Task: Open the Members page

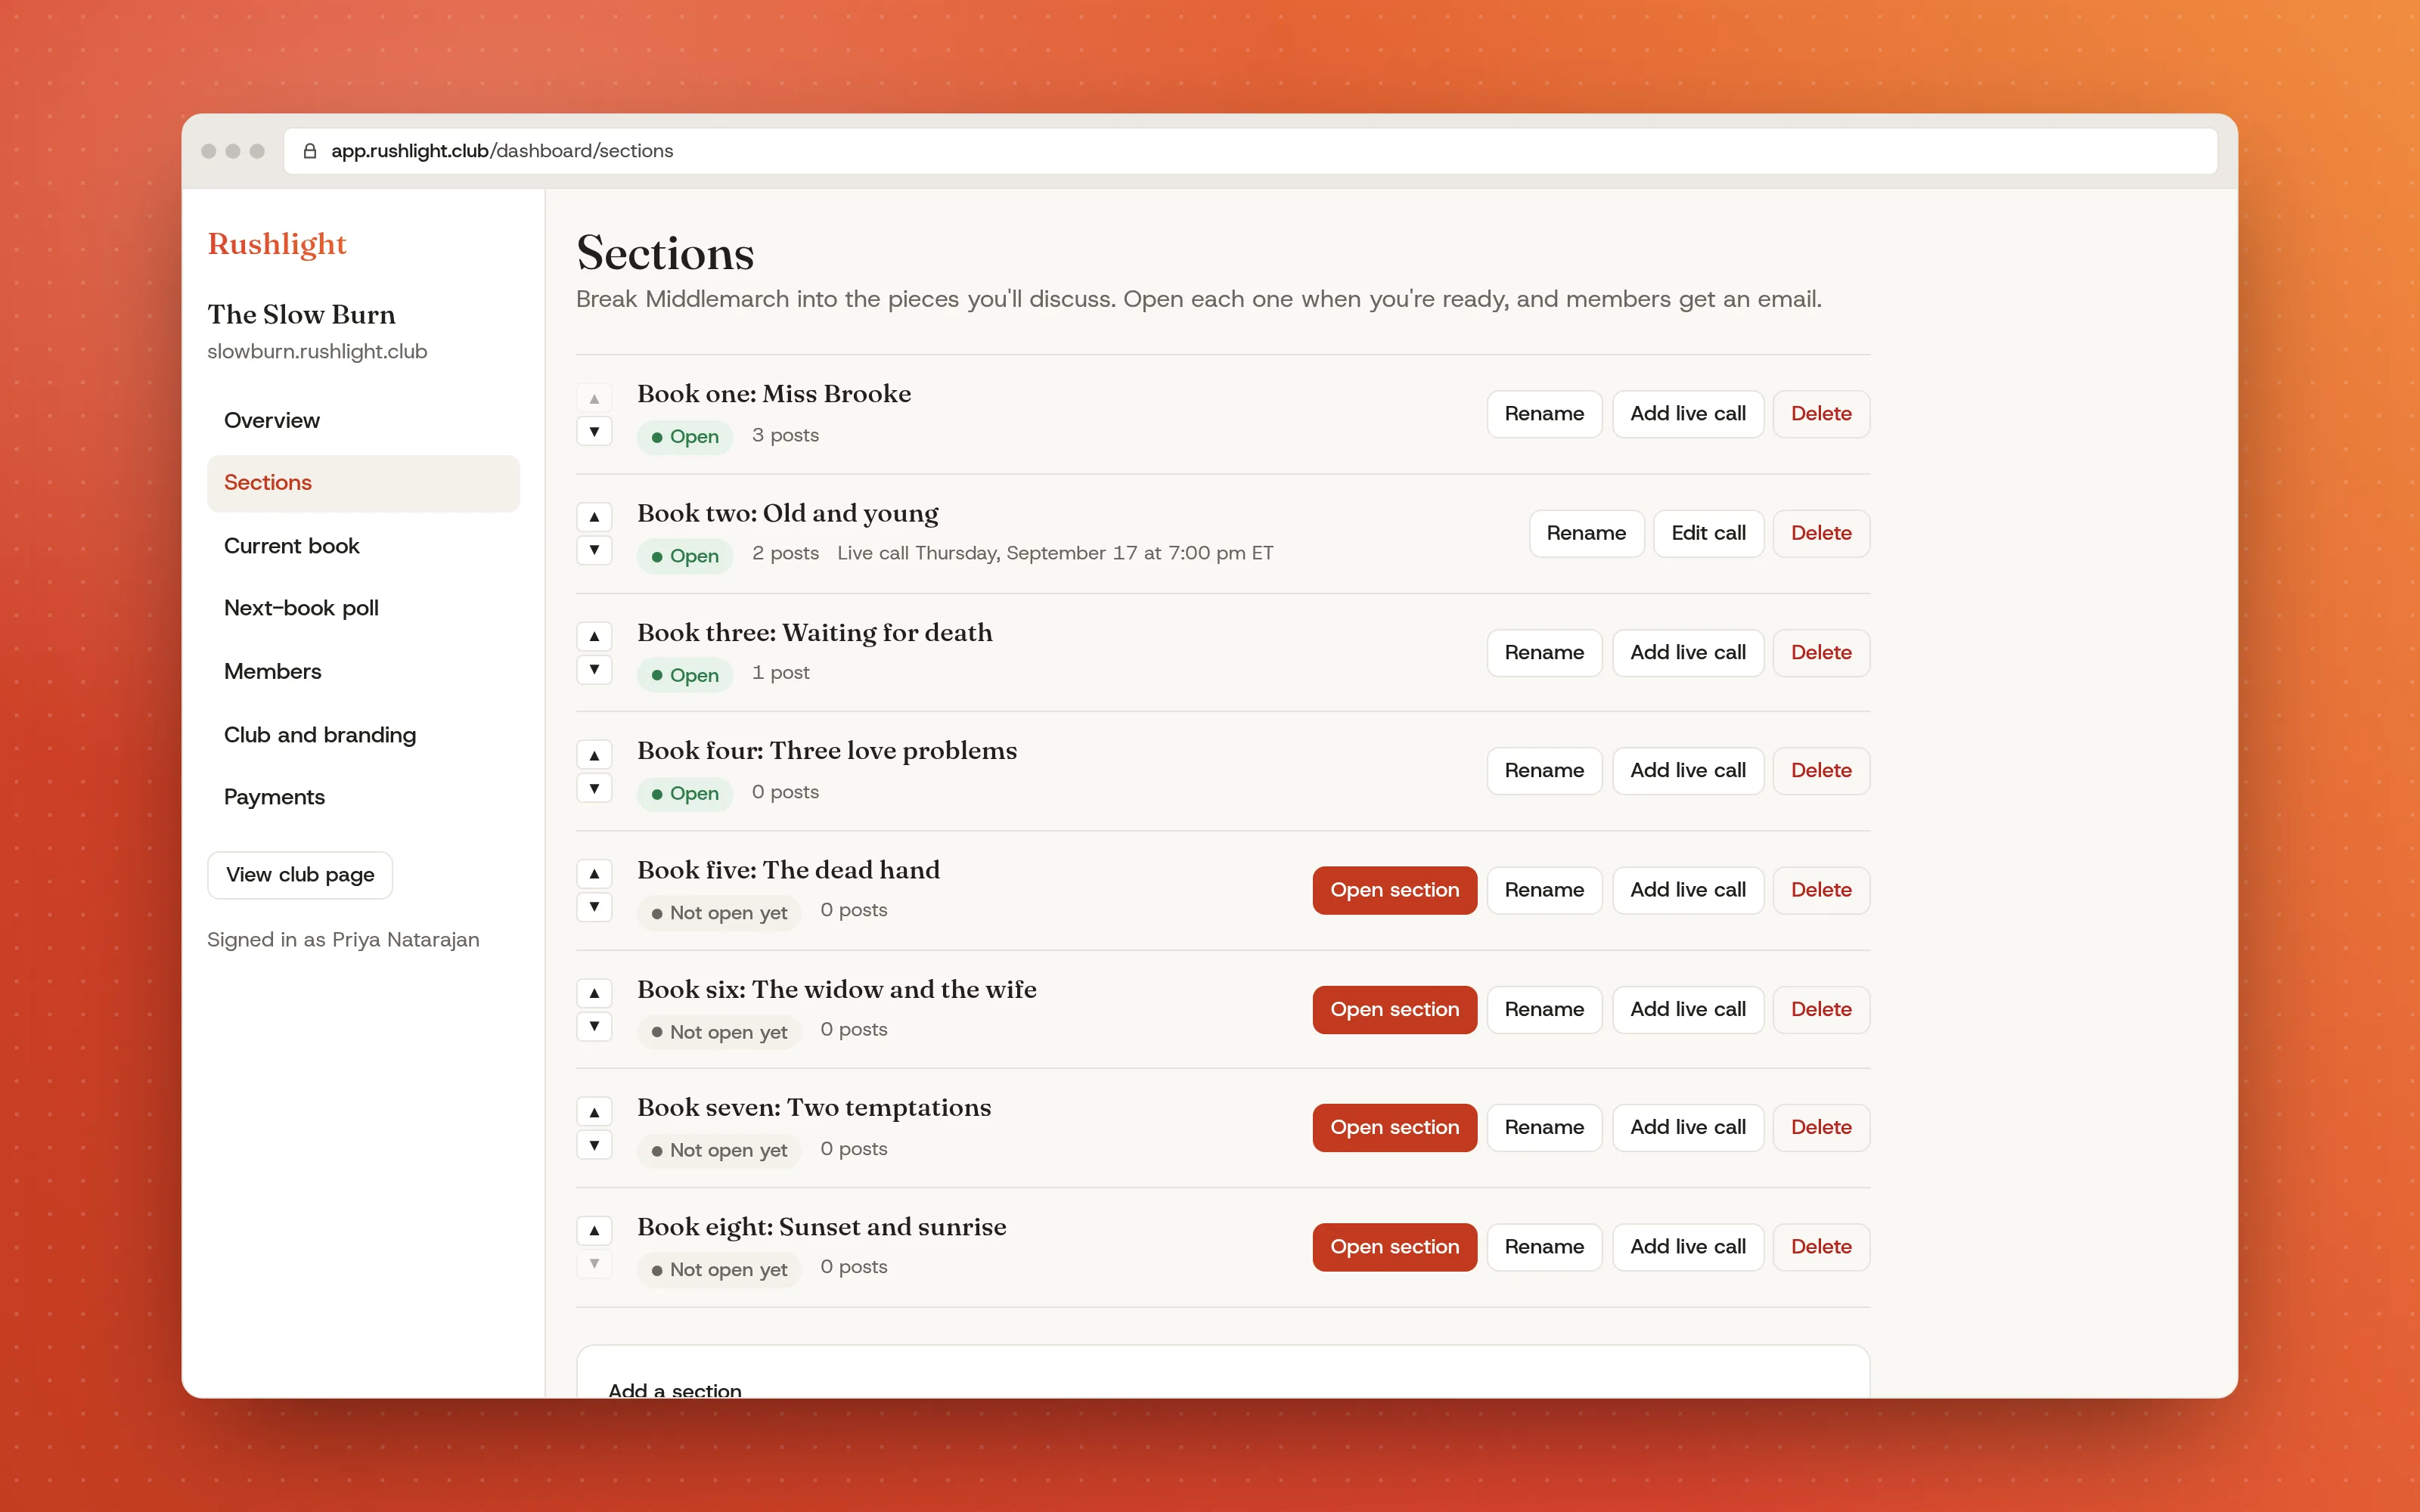Action: [363, 671]
